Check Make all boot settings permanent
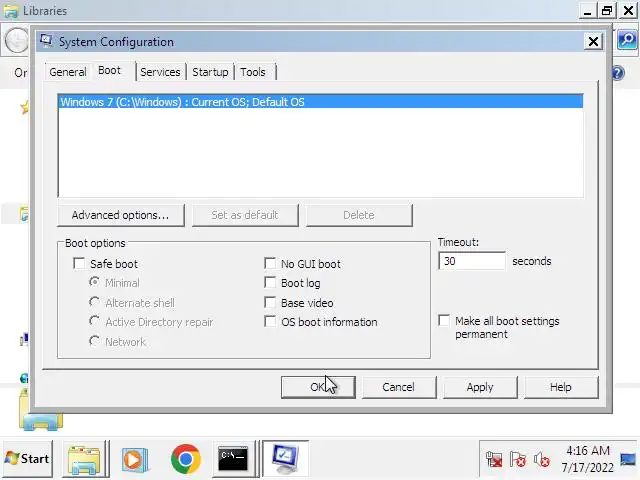Screen dimensions: 640x480 pos(444,320)
